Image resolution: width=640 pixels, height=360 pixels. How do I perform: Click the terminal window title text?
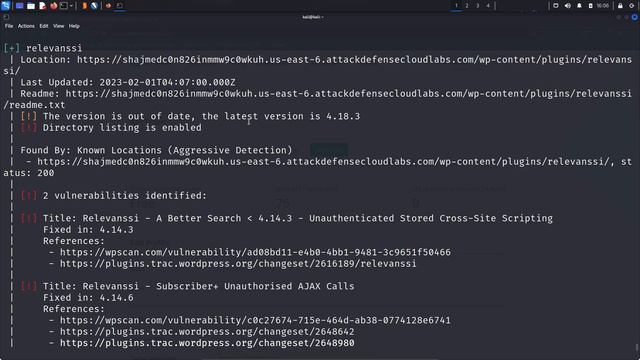pos(313,17)
